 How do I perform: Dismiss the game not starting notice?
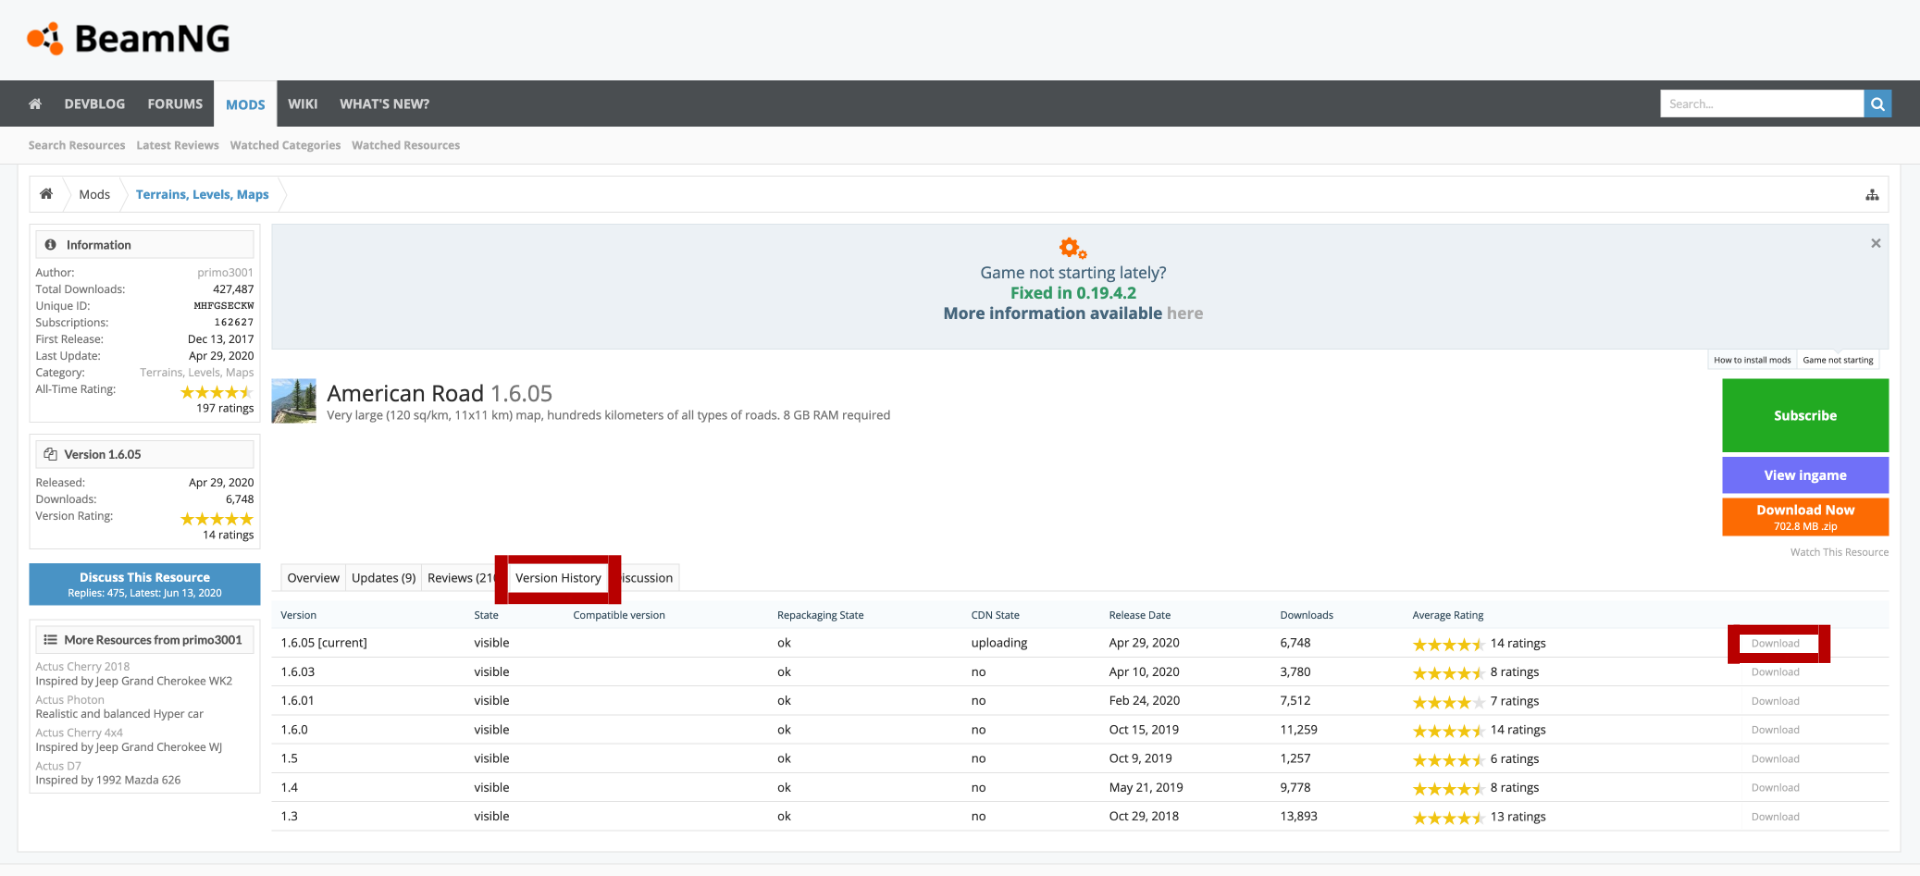tap(1876, 243)
